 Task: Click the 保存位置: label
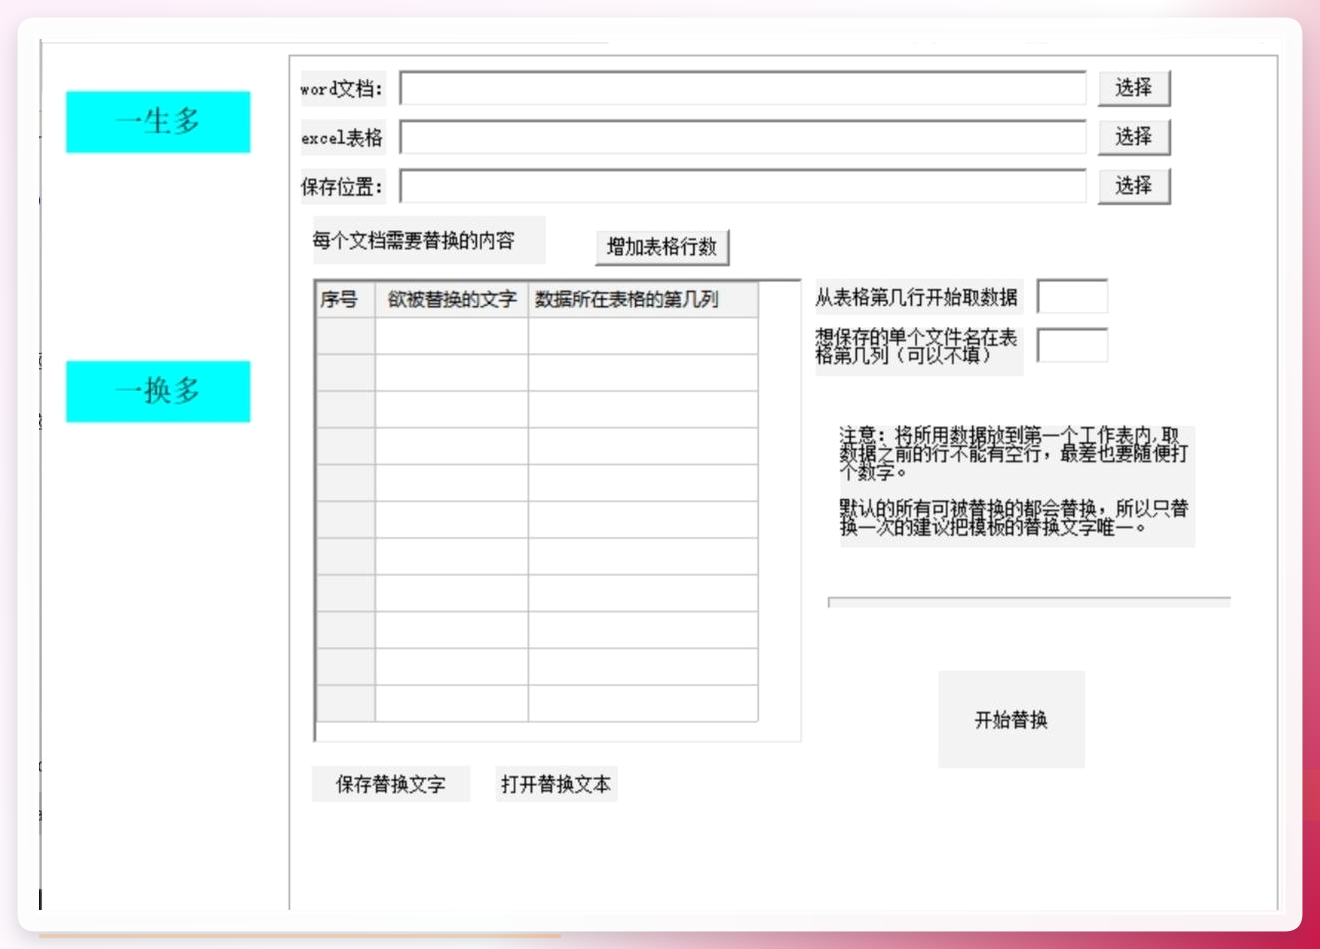click(x=342, y=187)
